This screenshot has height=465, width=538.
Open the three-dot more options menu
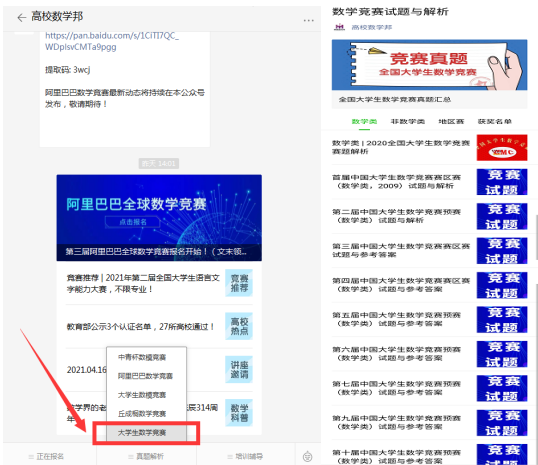[x=308, y=21]
